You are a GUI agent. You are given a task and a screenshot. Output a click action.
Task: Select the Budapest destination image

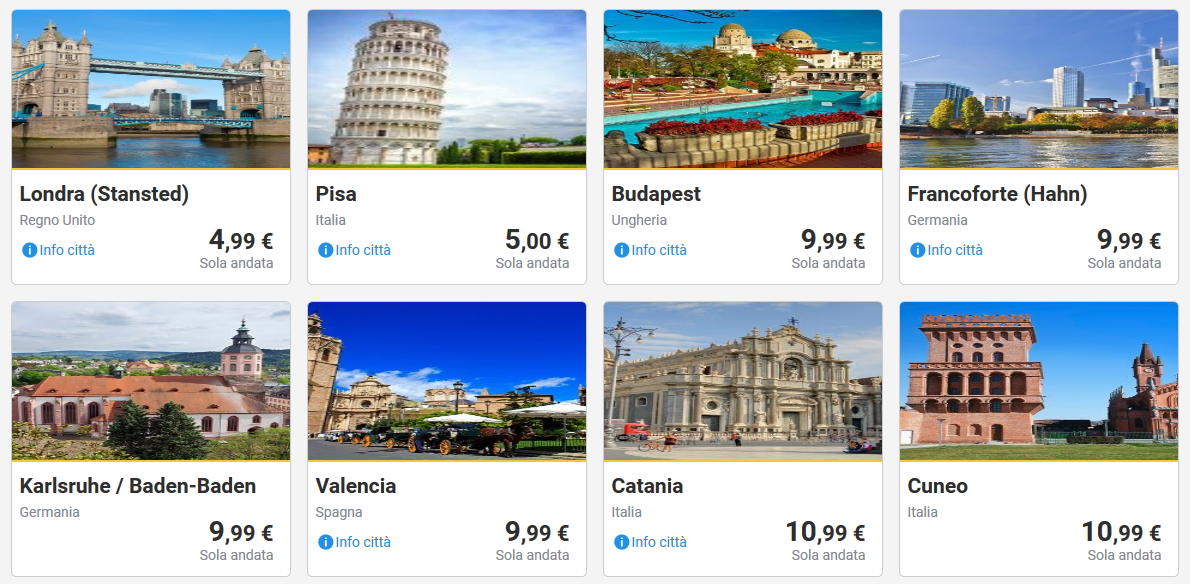click(x=743, y=89)
